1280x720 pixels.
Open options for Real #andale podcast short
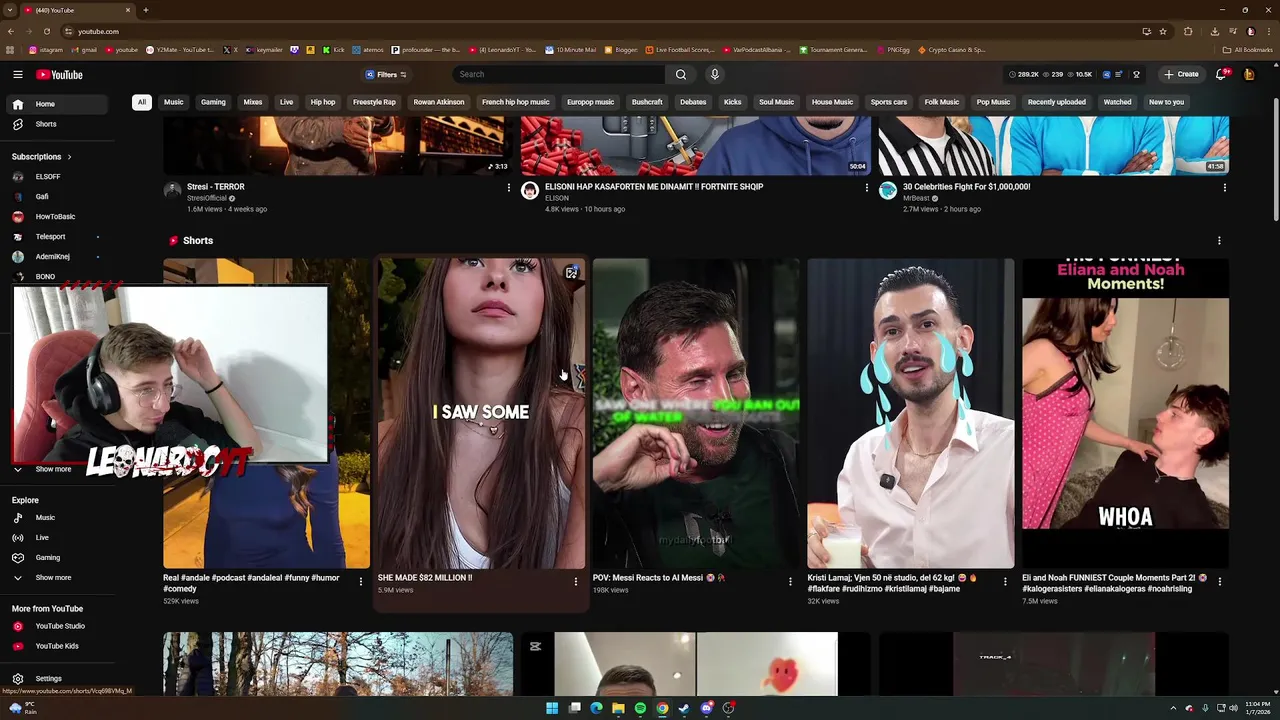(x=361, y=581)
